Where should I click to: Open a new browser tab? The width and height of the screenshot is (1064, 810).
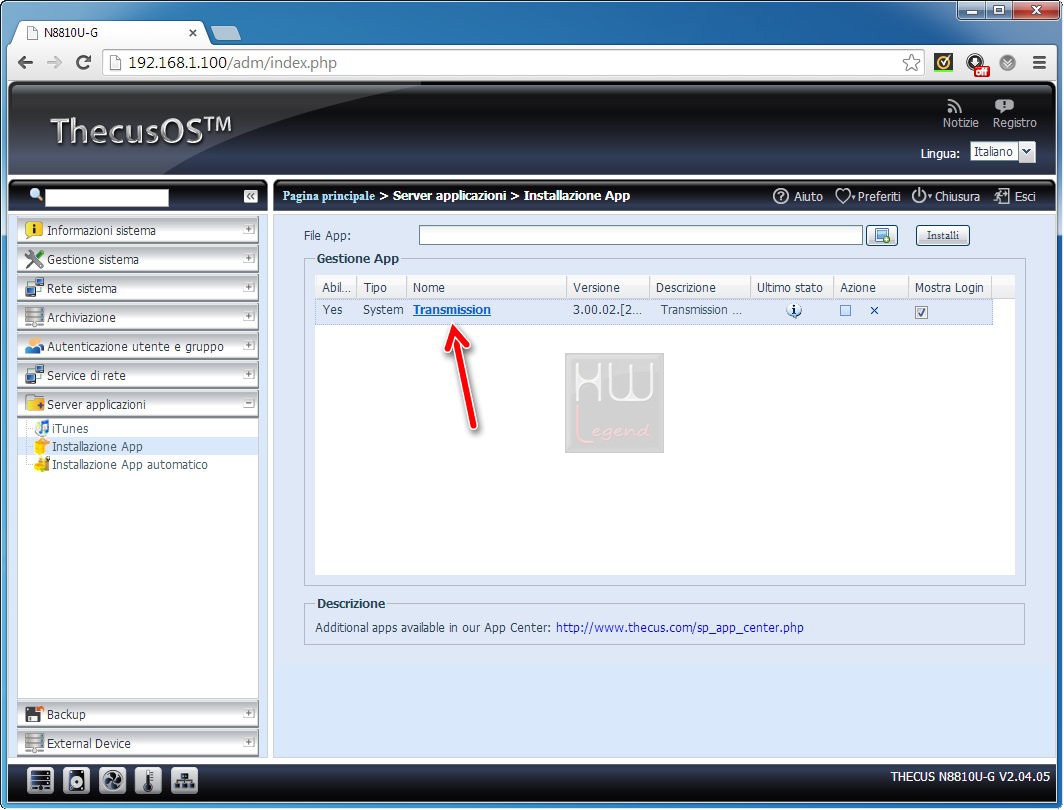click(226, 33)
